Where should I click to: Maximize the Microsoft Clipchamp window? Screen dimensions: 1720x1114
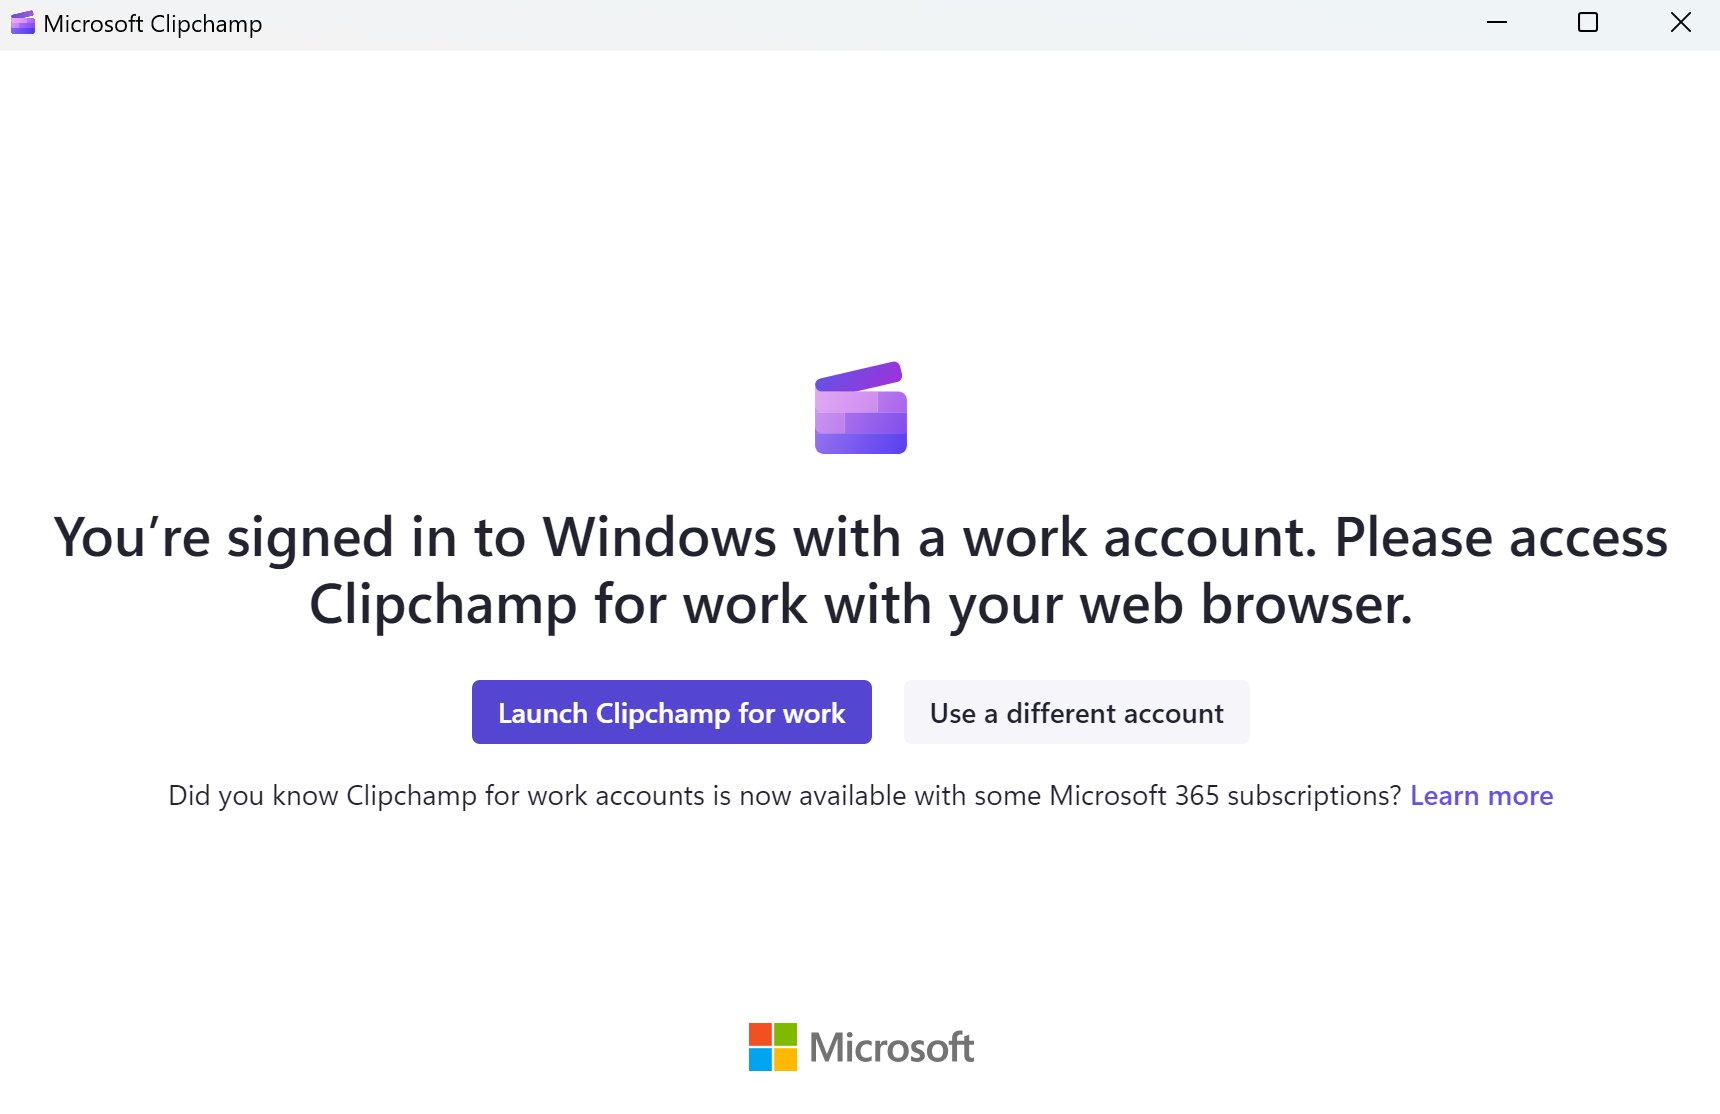coord(1588,22)
